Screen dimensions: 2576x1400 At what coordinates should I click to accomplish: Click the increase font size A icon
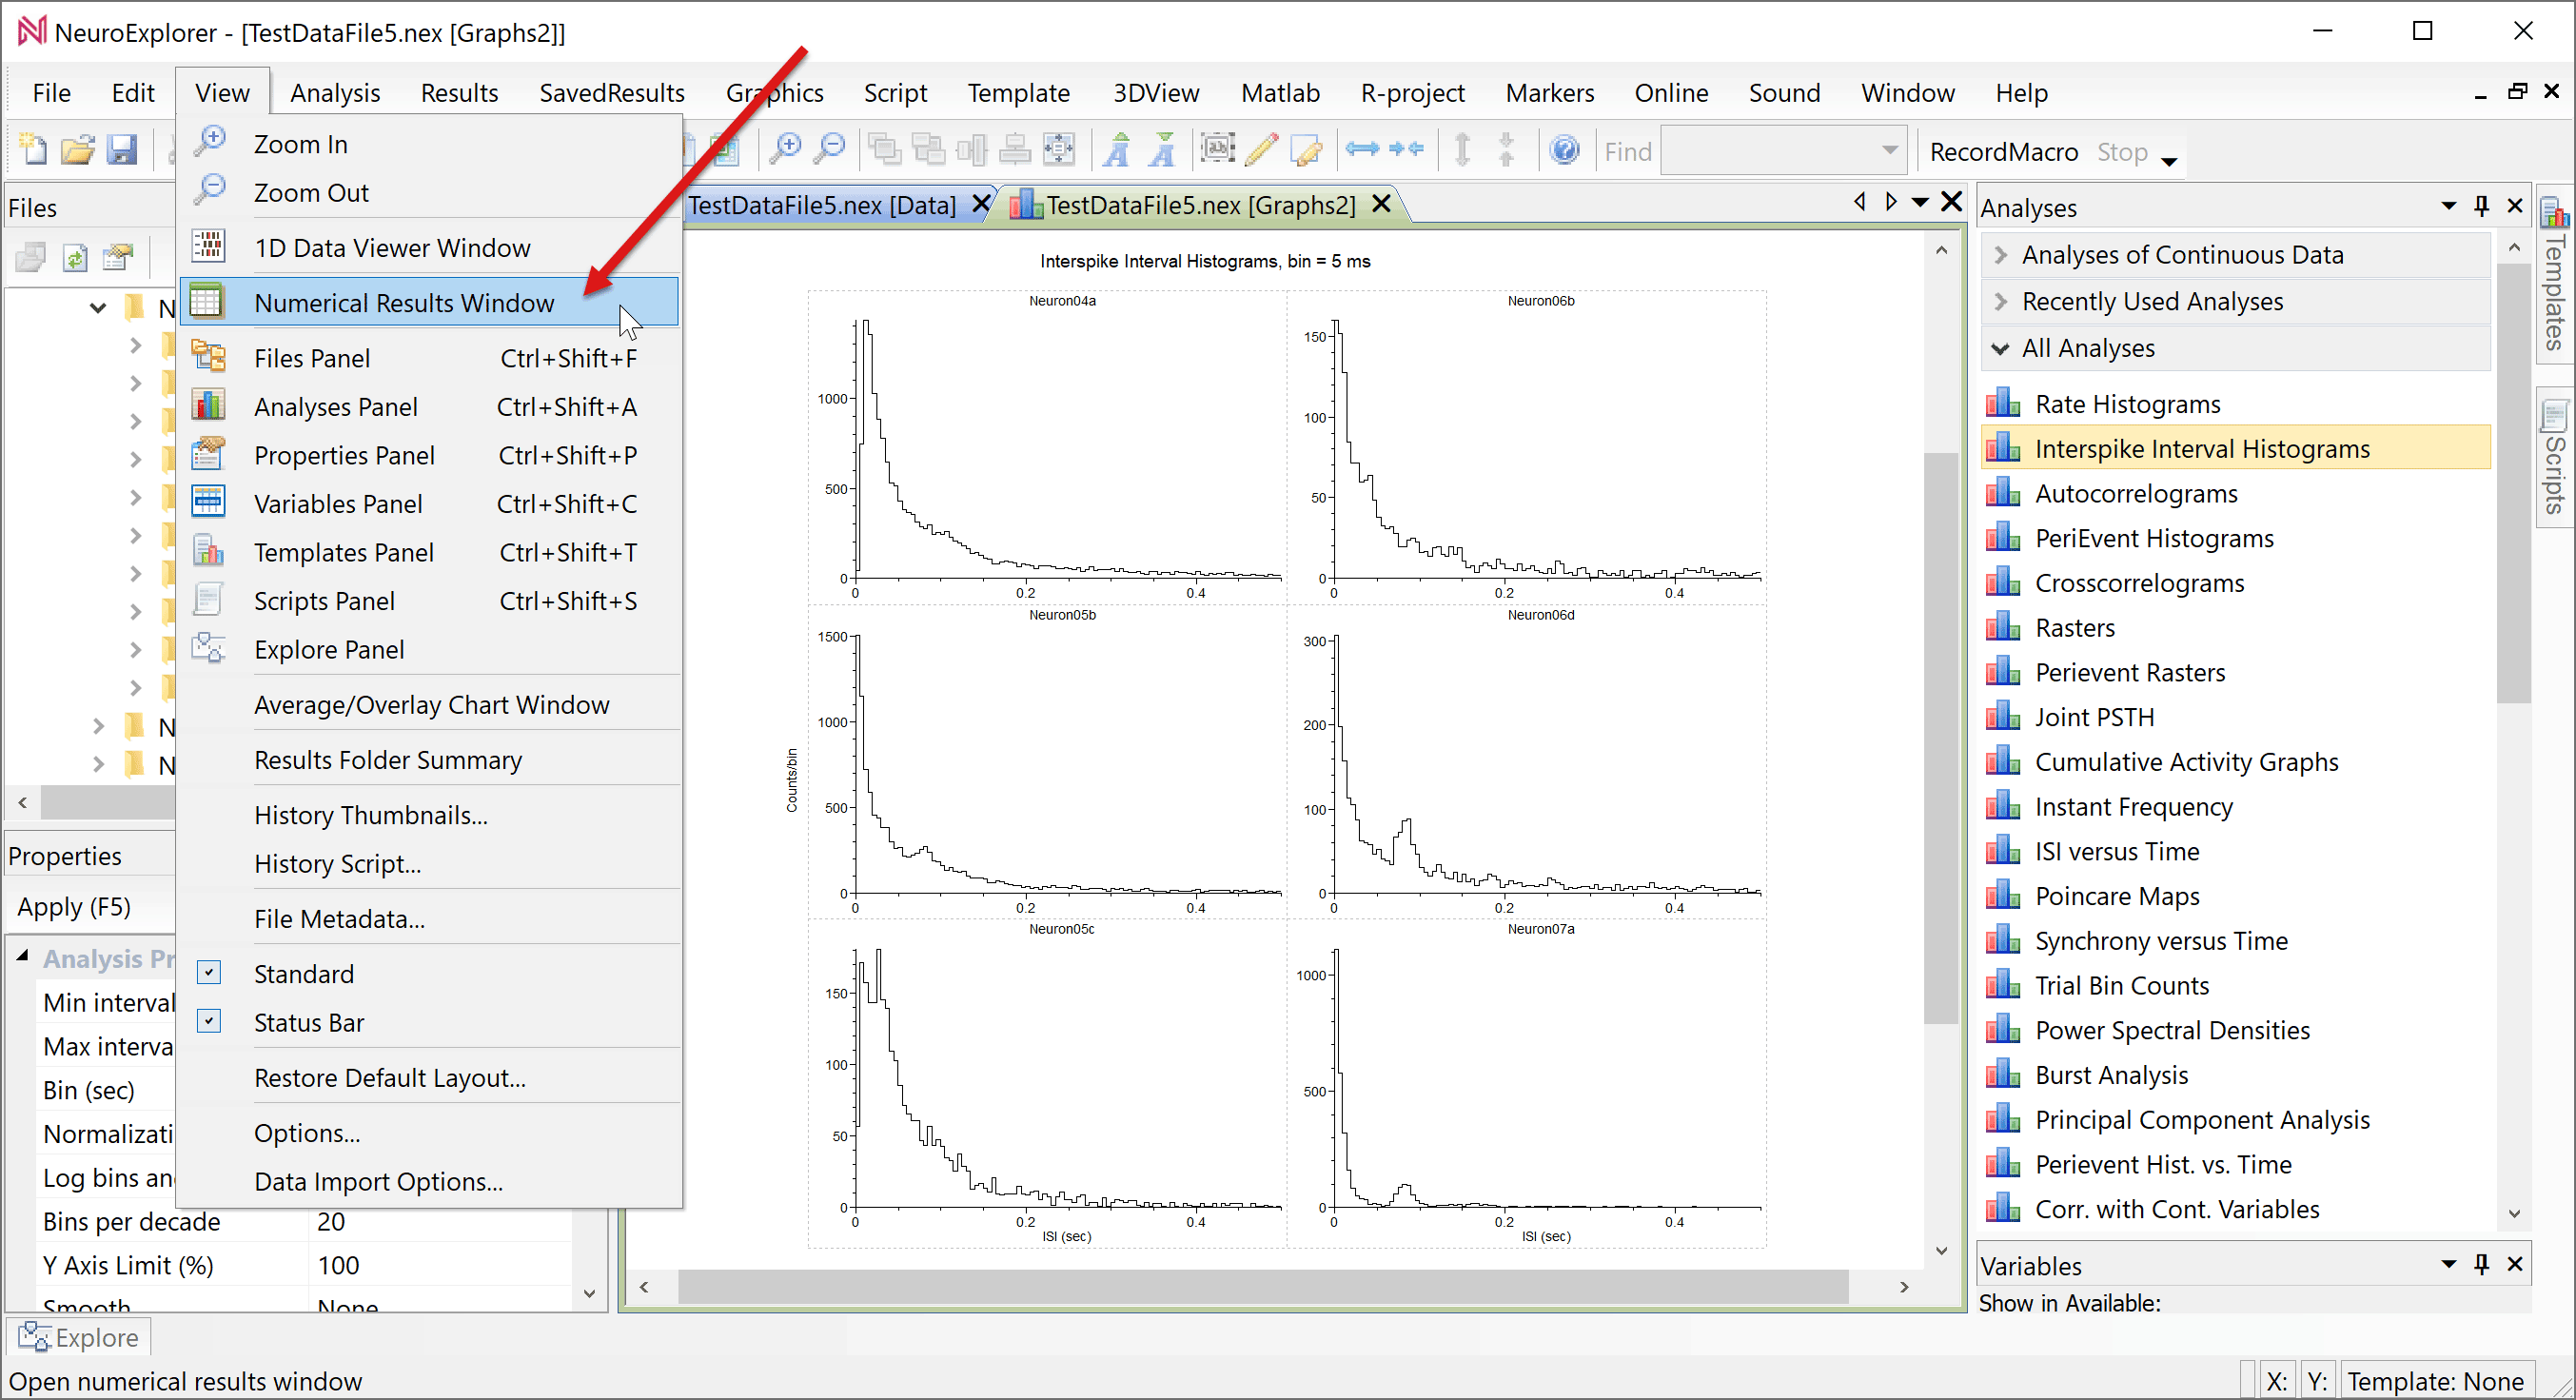tap(1117, 150)
